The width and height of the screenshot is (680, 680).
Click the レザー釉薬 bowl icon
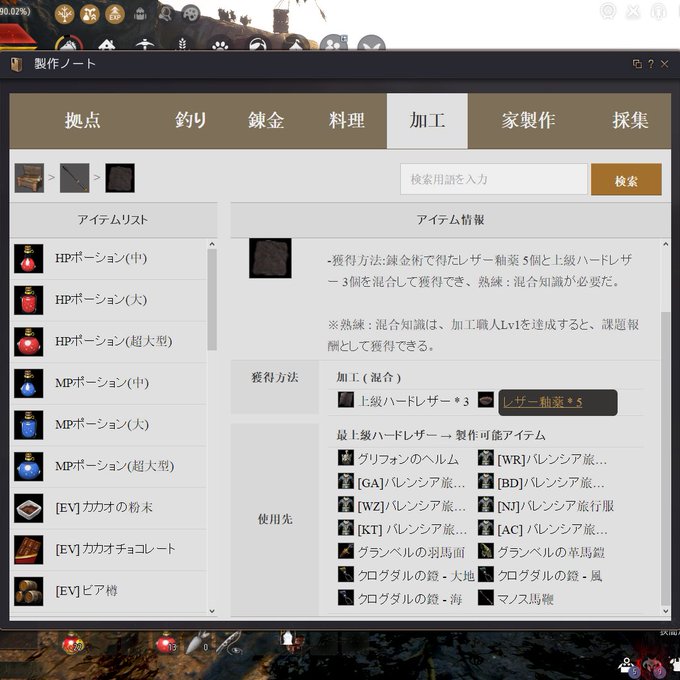point(486,400)
